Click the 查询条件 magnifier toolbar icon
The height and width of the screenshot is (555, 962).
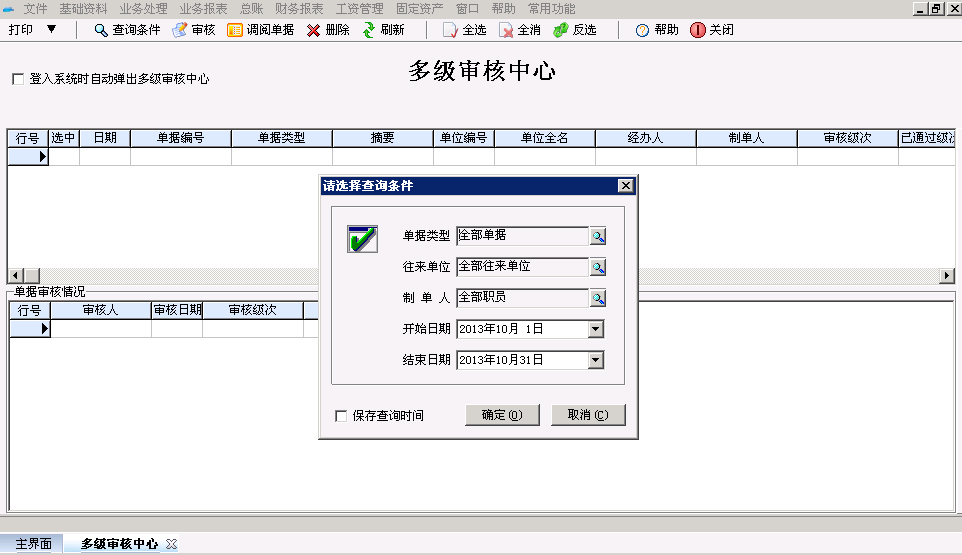(x=101, y=30)
